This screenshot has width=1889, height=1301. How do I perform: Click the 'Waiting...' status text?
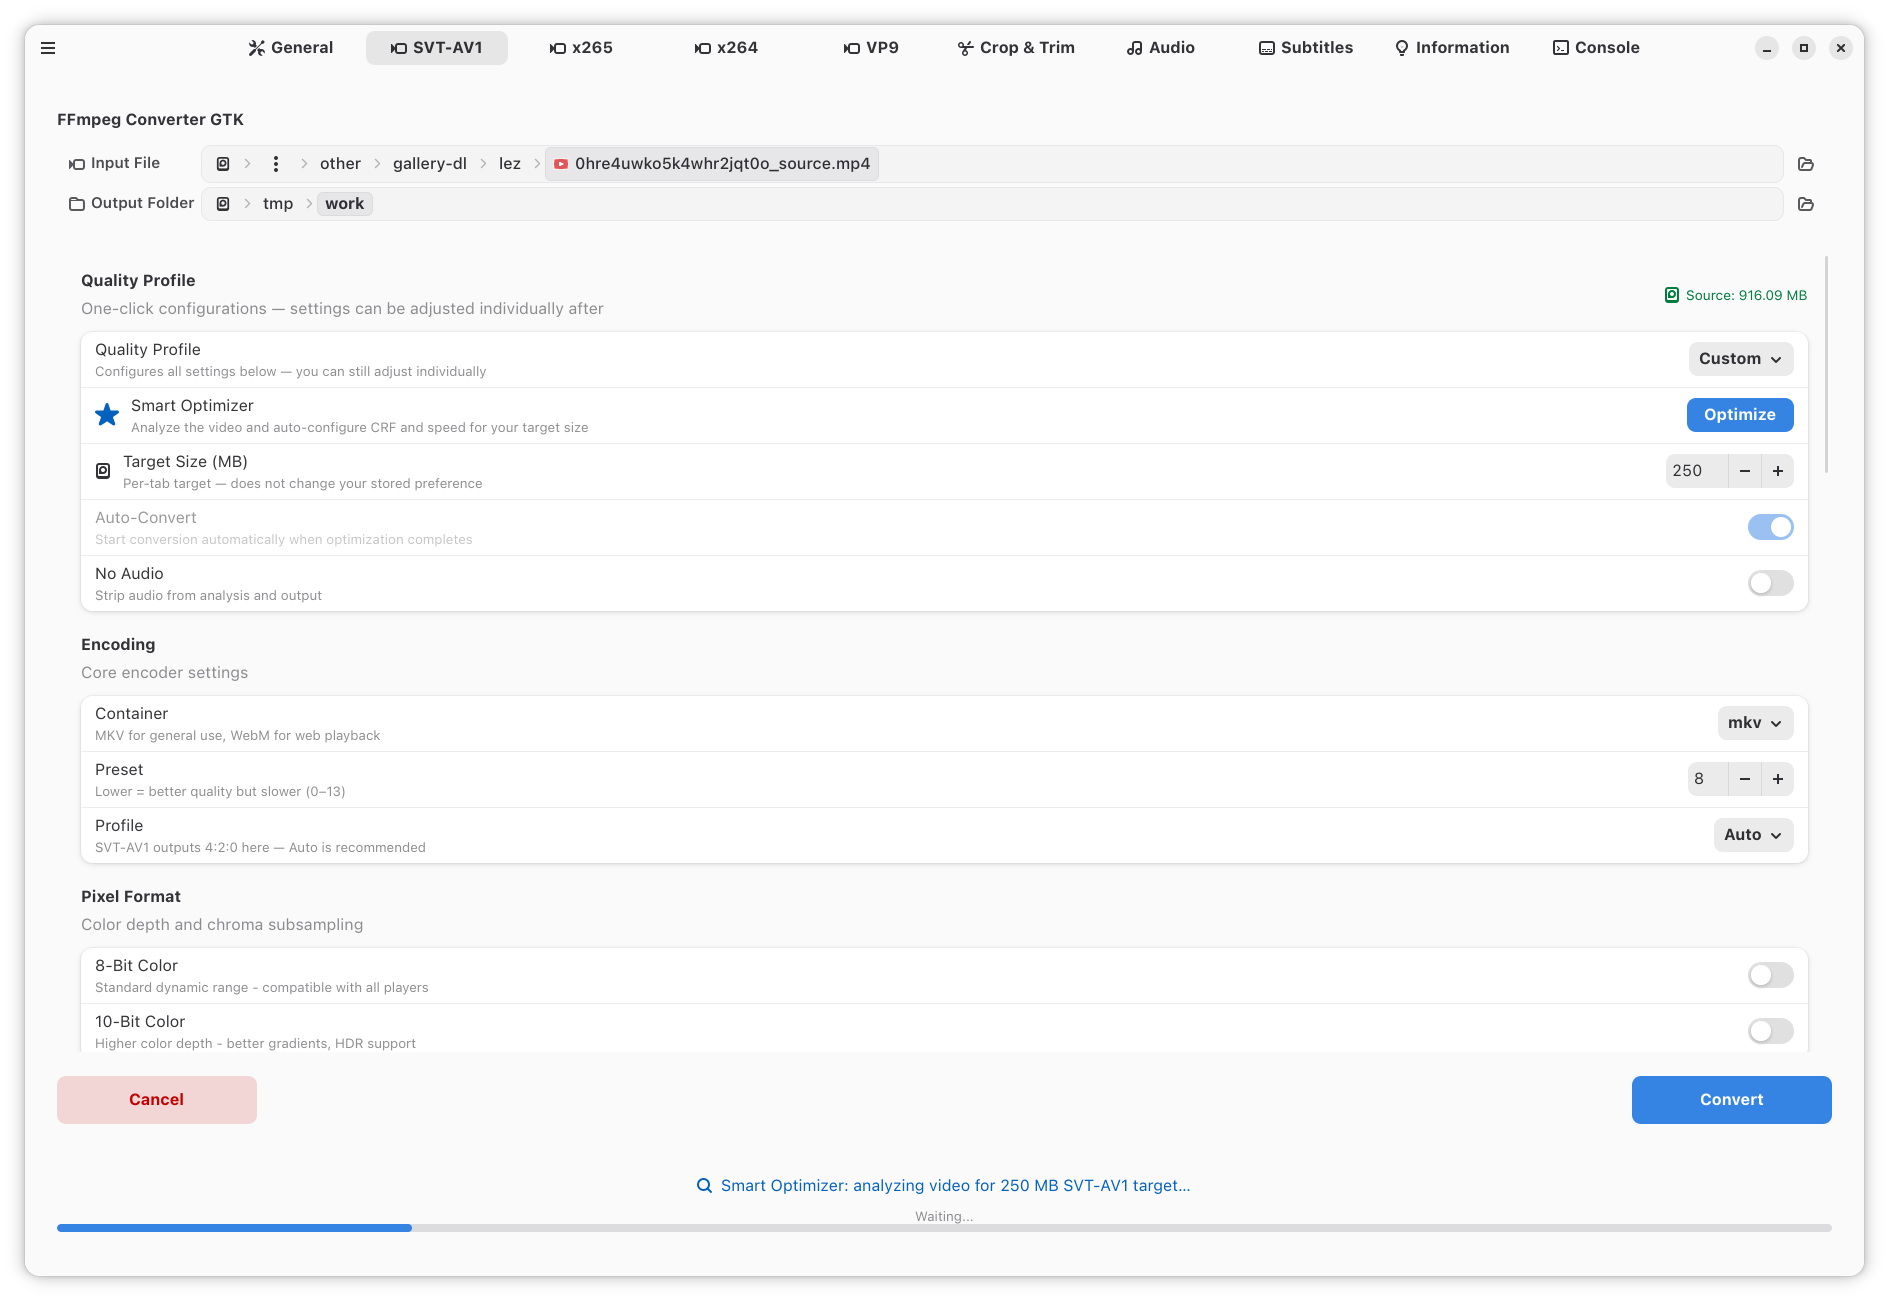tap(944, 1217)
